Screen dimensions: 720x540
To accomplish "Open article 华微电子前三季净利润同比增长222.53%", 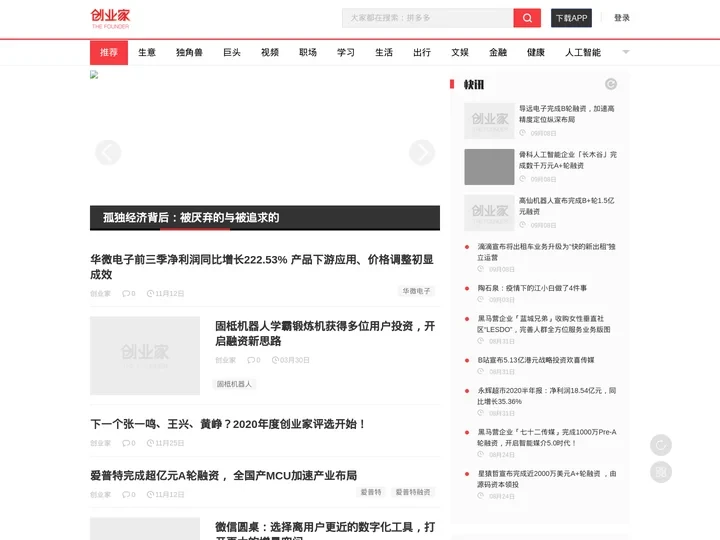I will 262,267.
